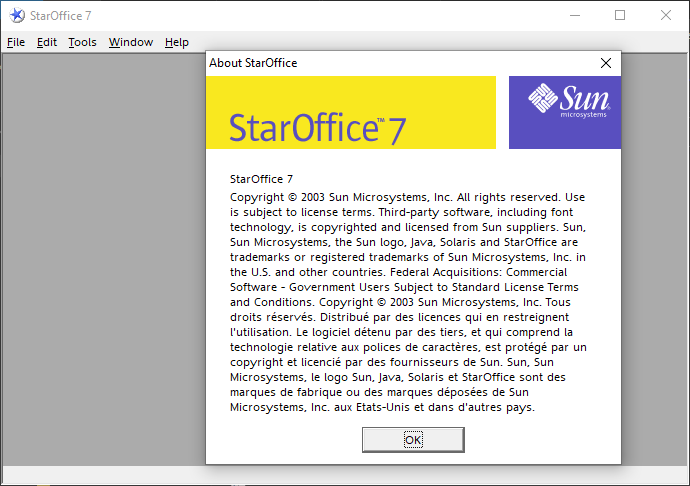Open the File menu
690x486 pixels.
(16, 42)
